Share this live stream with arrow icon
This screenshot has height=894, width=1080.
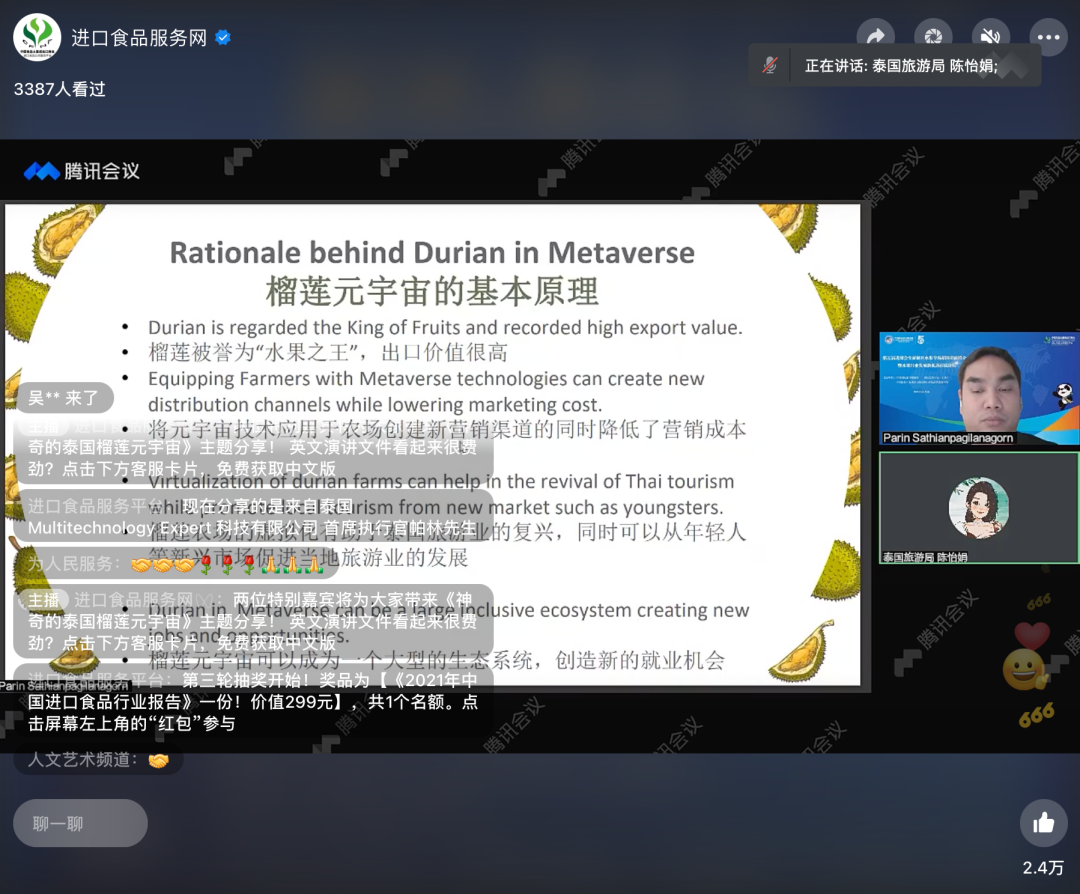tap(875, 37)
